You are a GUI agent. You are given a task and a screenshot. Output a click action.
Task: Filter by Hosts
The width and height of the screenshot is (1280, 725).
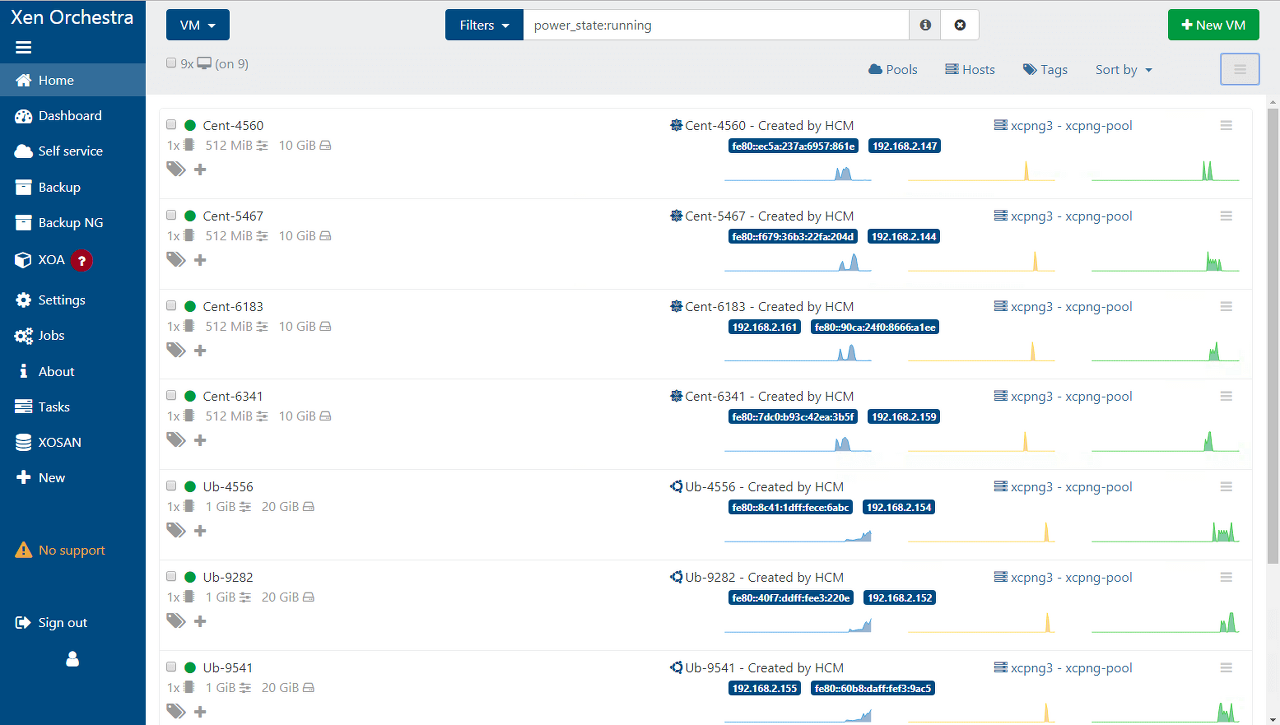970,69
